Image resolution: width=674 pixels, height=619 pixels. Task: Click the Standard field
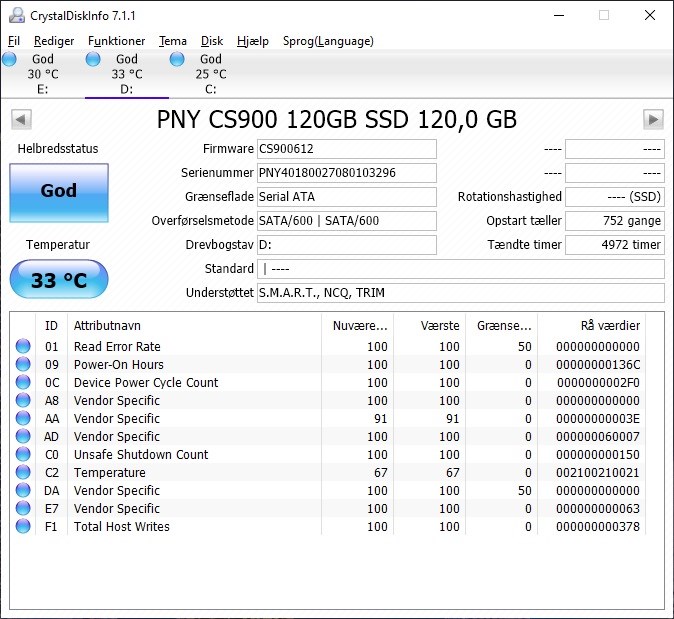pyautogui.click(x=461, y=269)
